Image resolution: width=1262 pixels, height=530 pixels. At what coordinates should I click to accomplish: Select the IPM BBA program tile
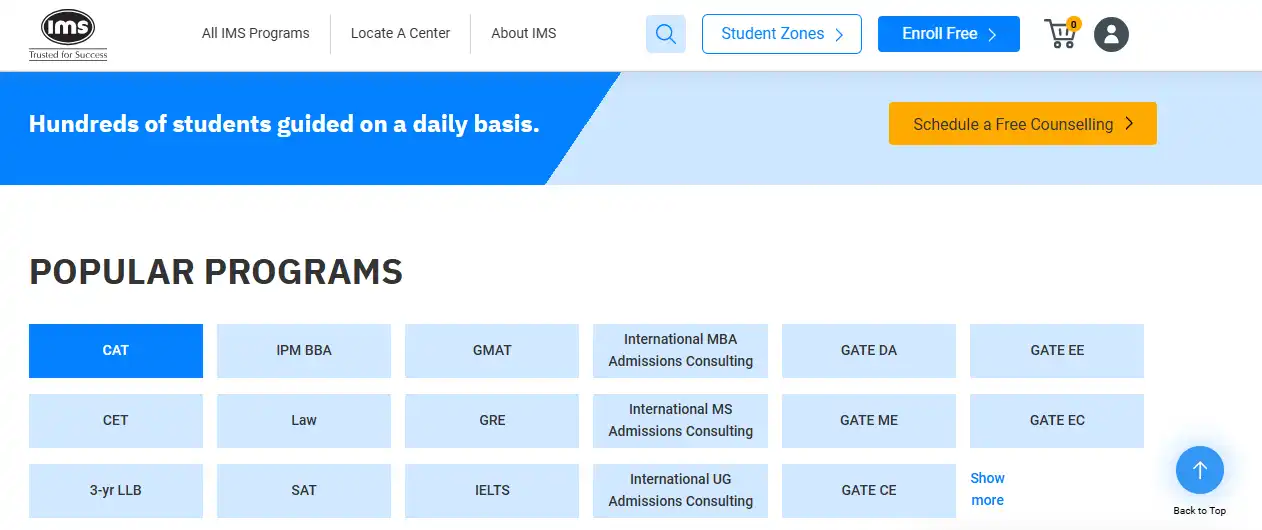point(304,351)
